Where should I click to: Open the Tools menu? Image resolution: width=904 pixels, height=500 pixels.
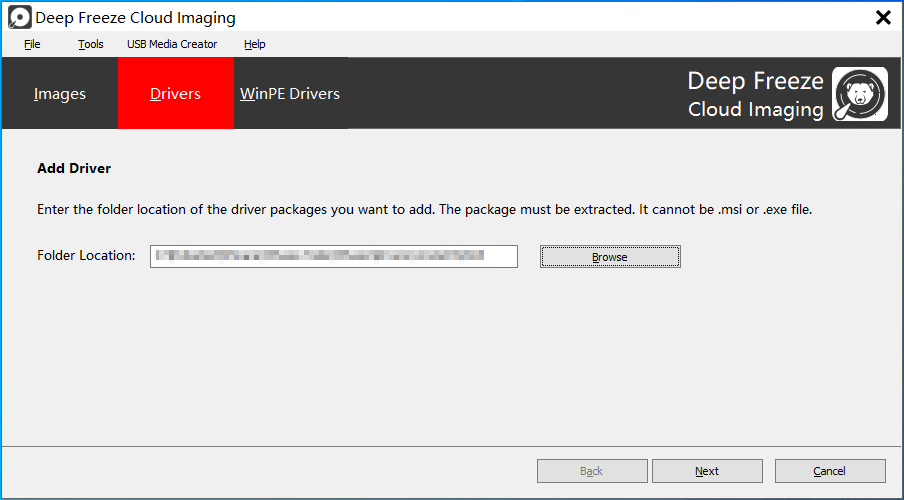pyautogui.click(x=91, y=44)
